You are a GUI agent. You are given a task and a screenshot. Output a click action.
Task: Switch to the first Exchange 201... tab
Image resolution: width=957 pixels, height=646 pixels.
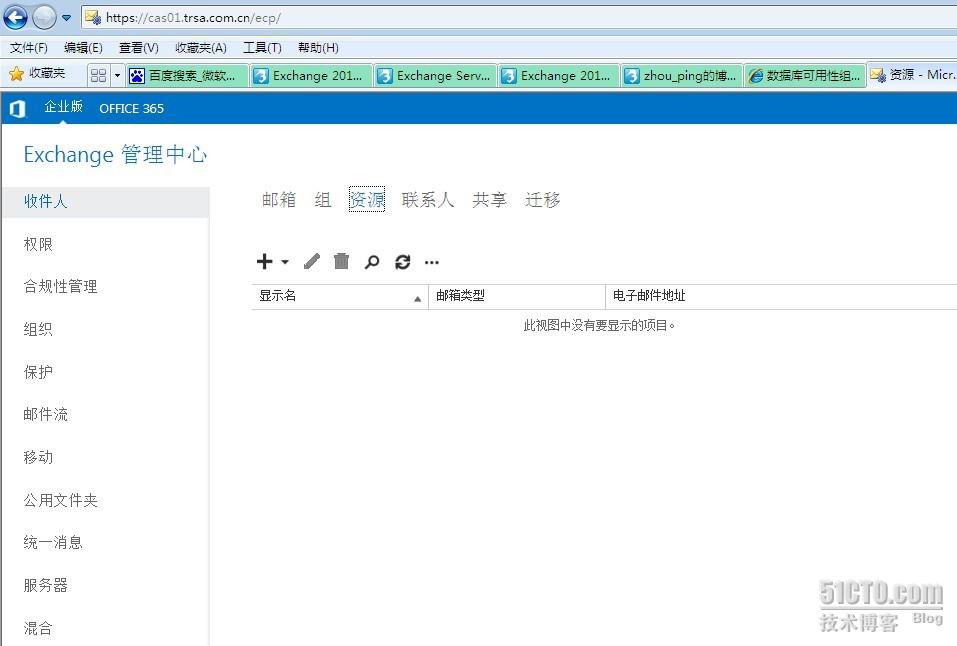pyautogui.click(x=311, y=76)
